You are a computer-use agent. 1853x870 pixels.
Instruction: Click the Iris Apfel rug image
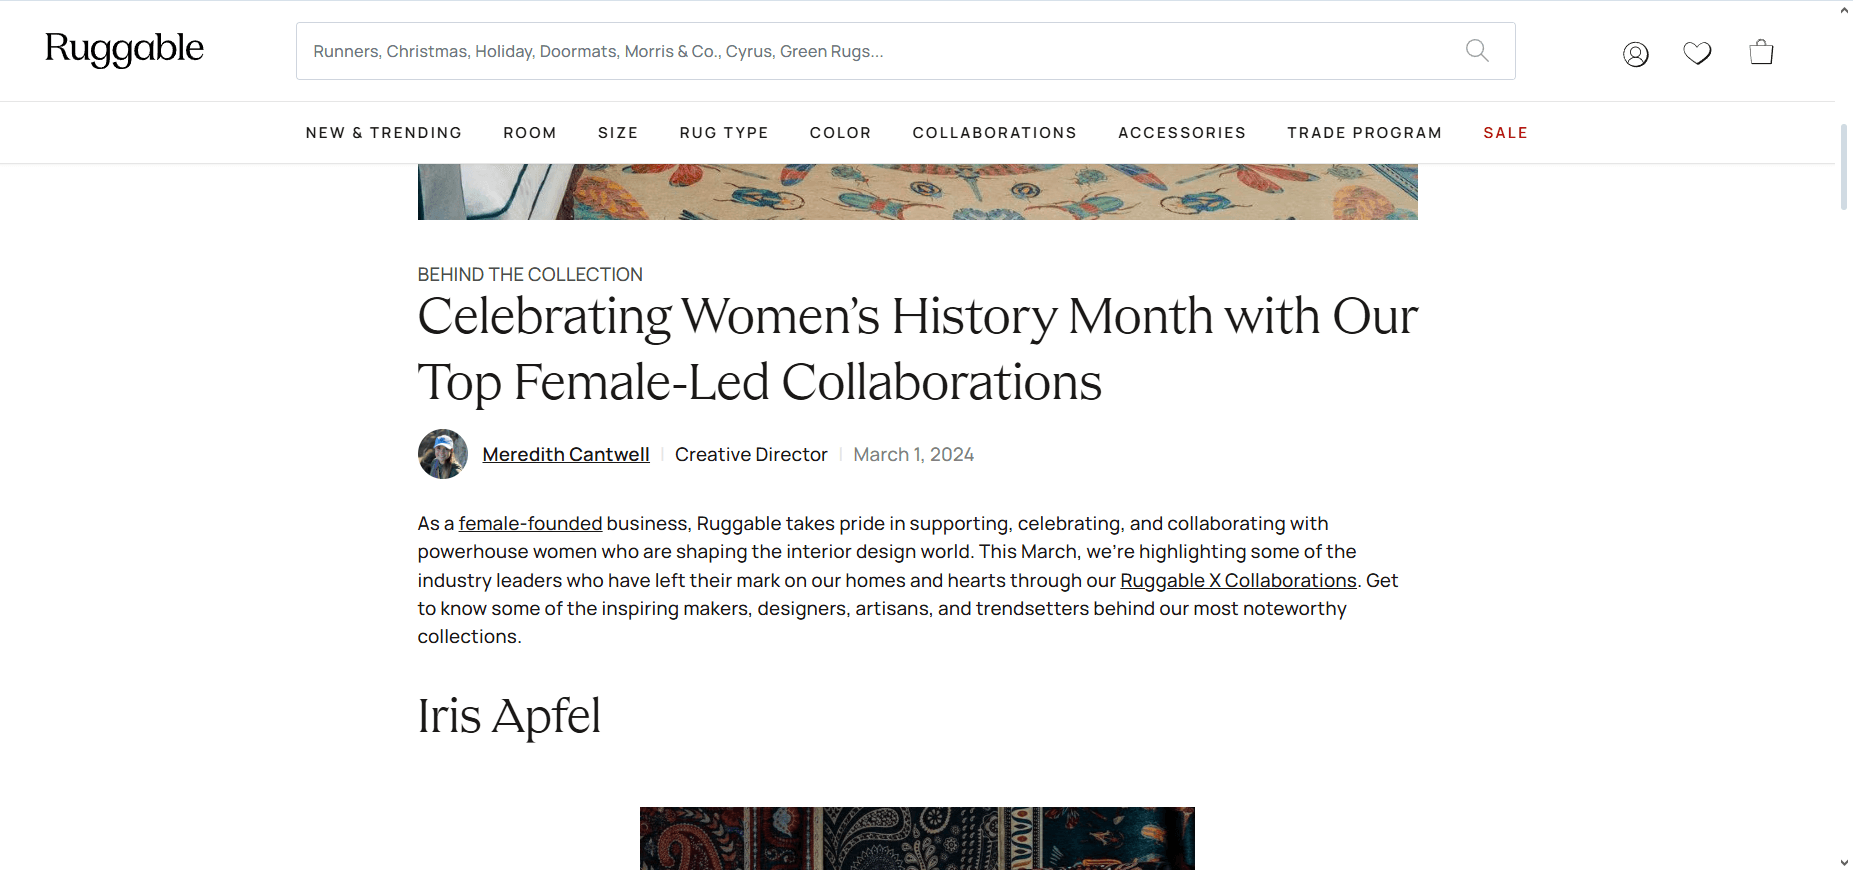pyautogui.click(x=917, y=838)
